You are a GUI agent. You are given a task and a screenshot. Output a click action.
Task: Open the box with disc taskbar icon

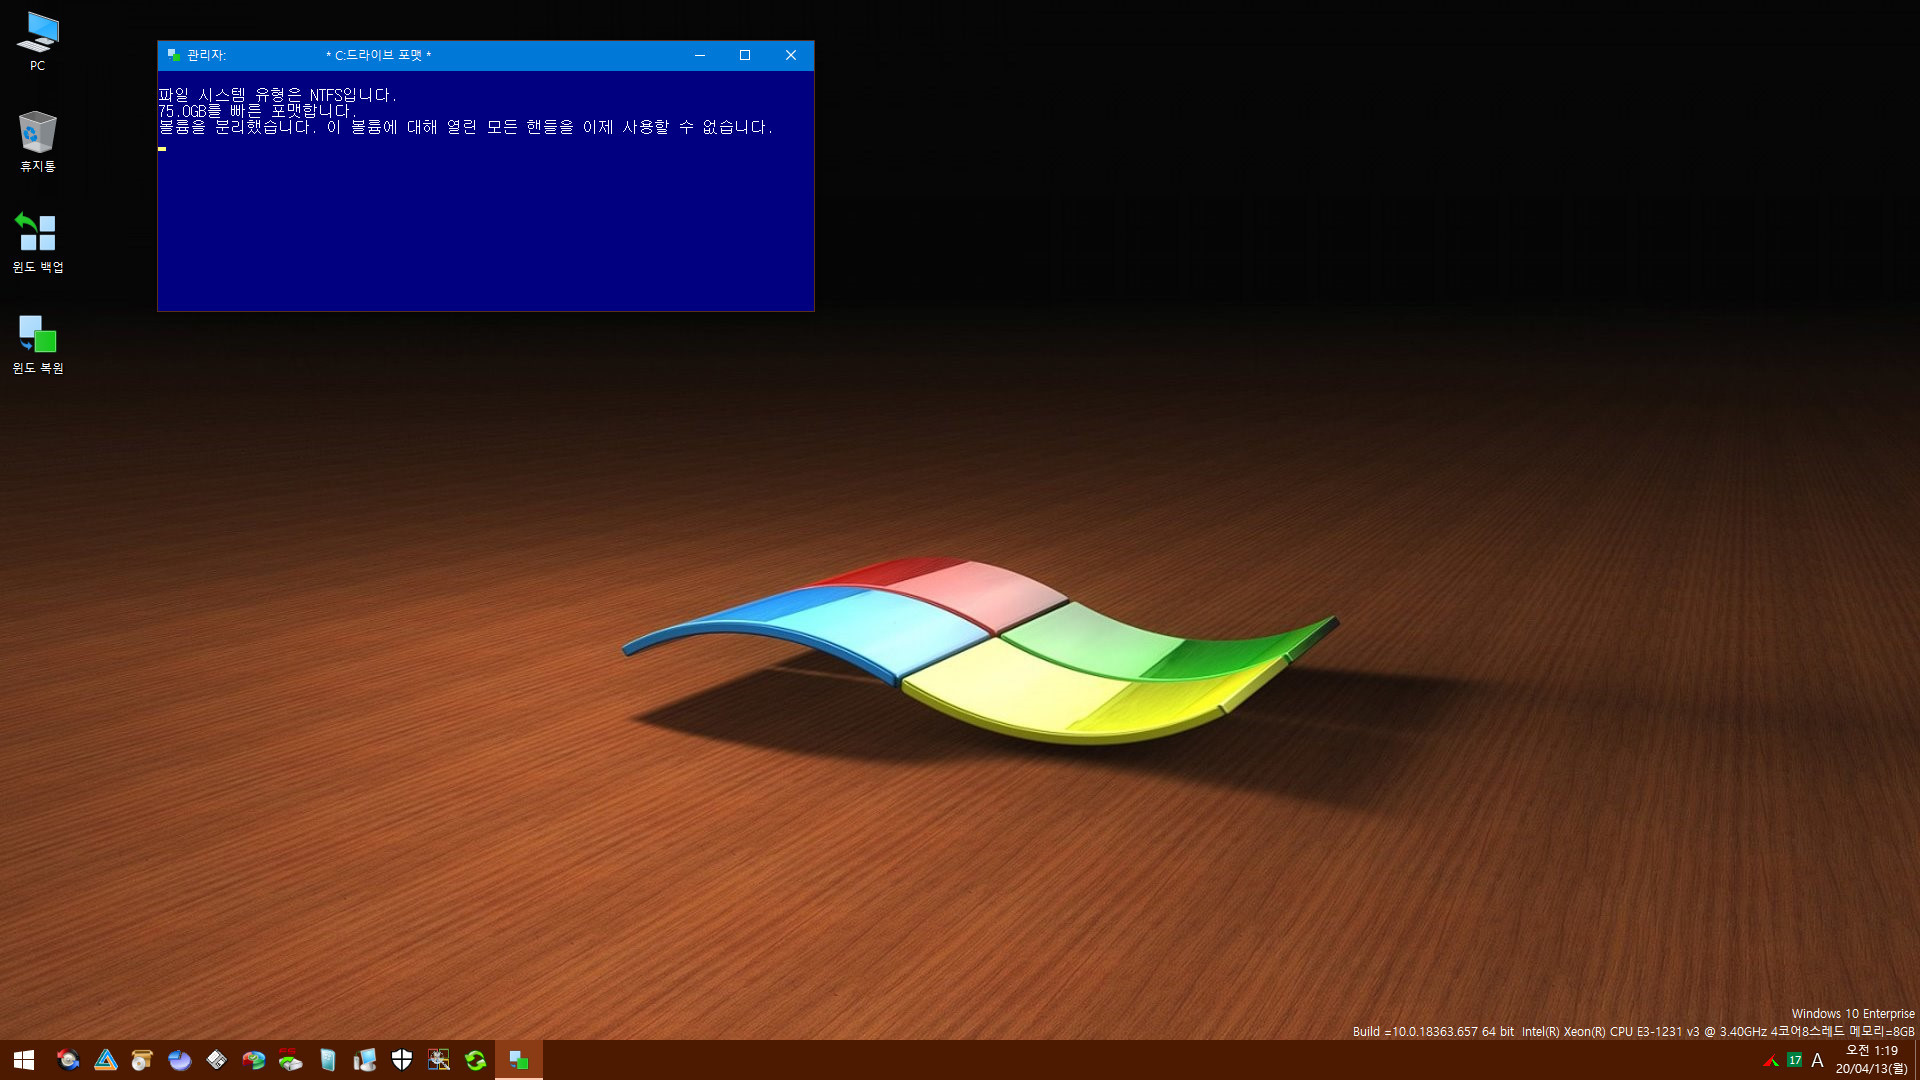pos(142,1060)
